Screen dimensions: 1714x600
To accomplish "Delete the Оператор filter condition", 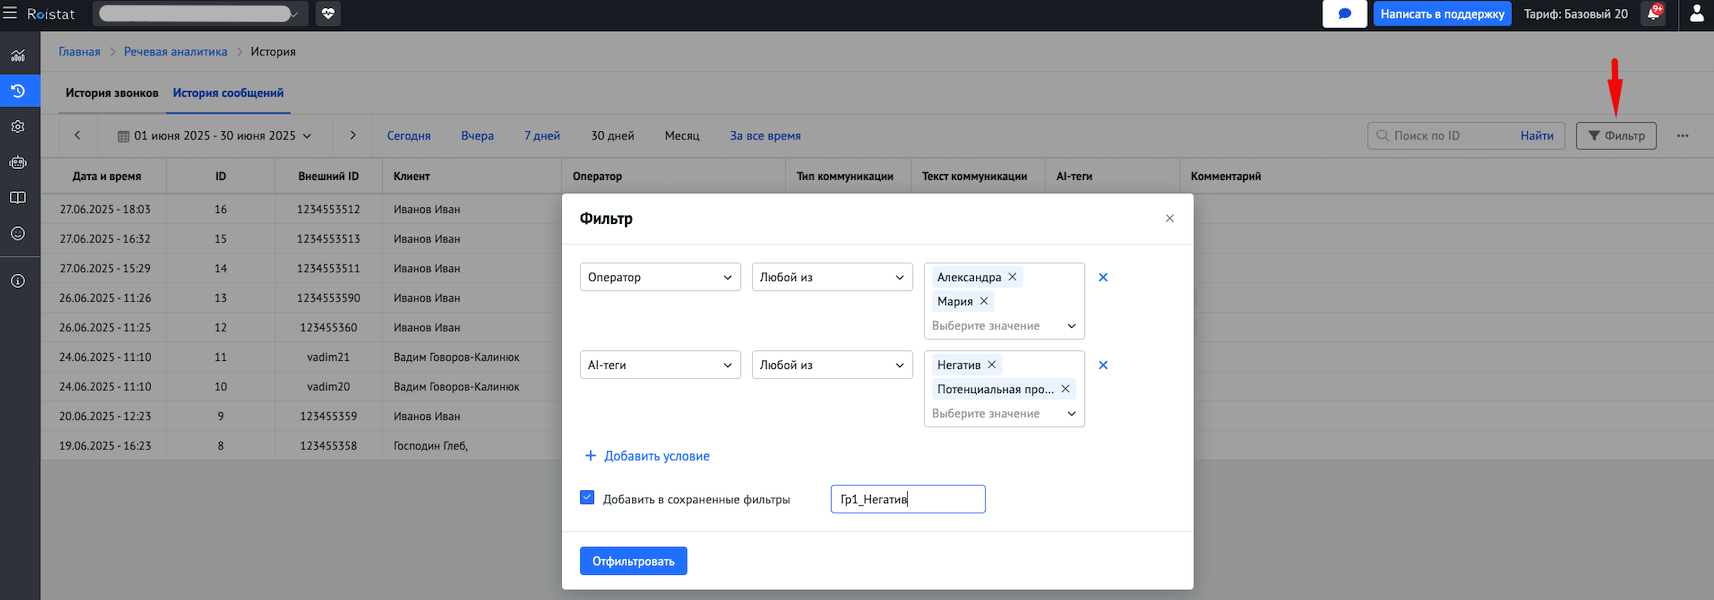I will (1103, 277).
